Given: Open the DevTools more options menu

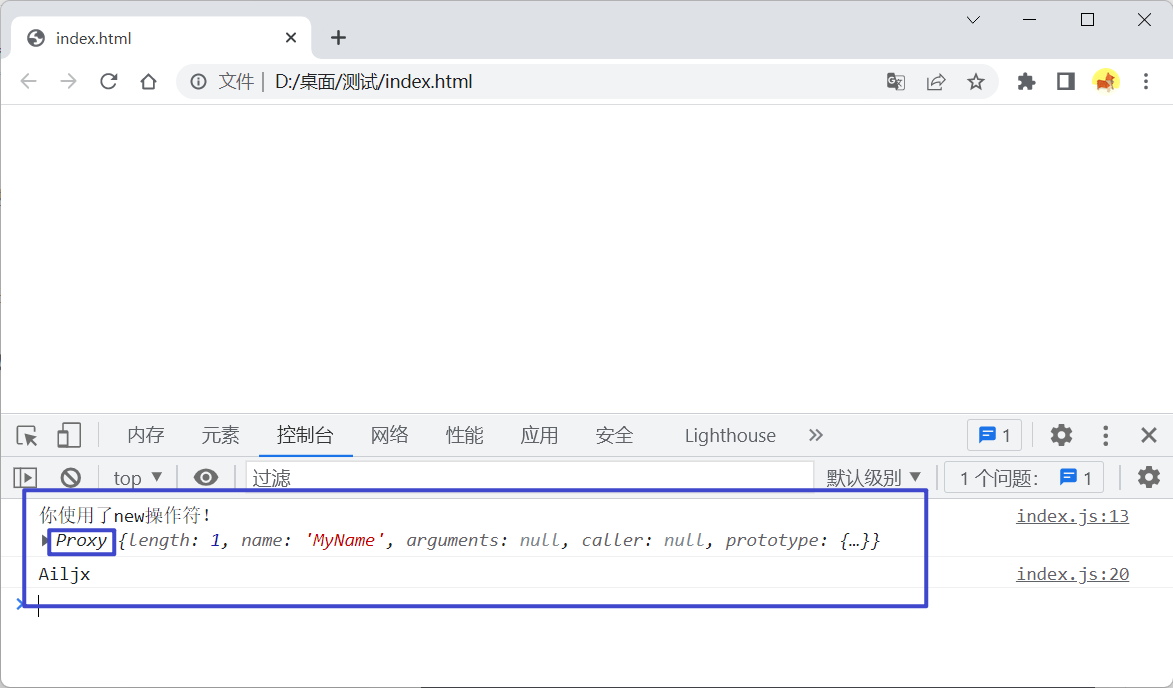Looking at the screenshot, I should point(1104,435).
